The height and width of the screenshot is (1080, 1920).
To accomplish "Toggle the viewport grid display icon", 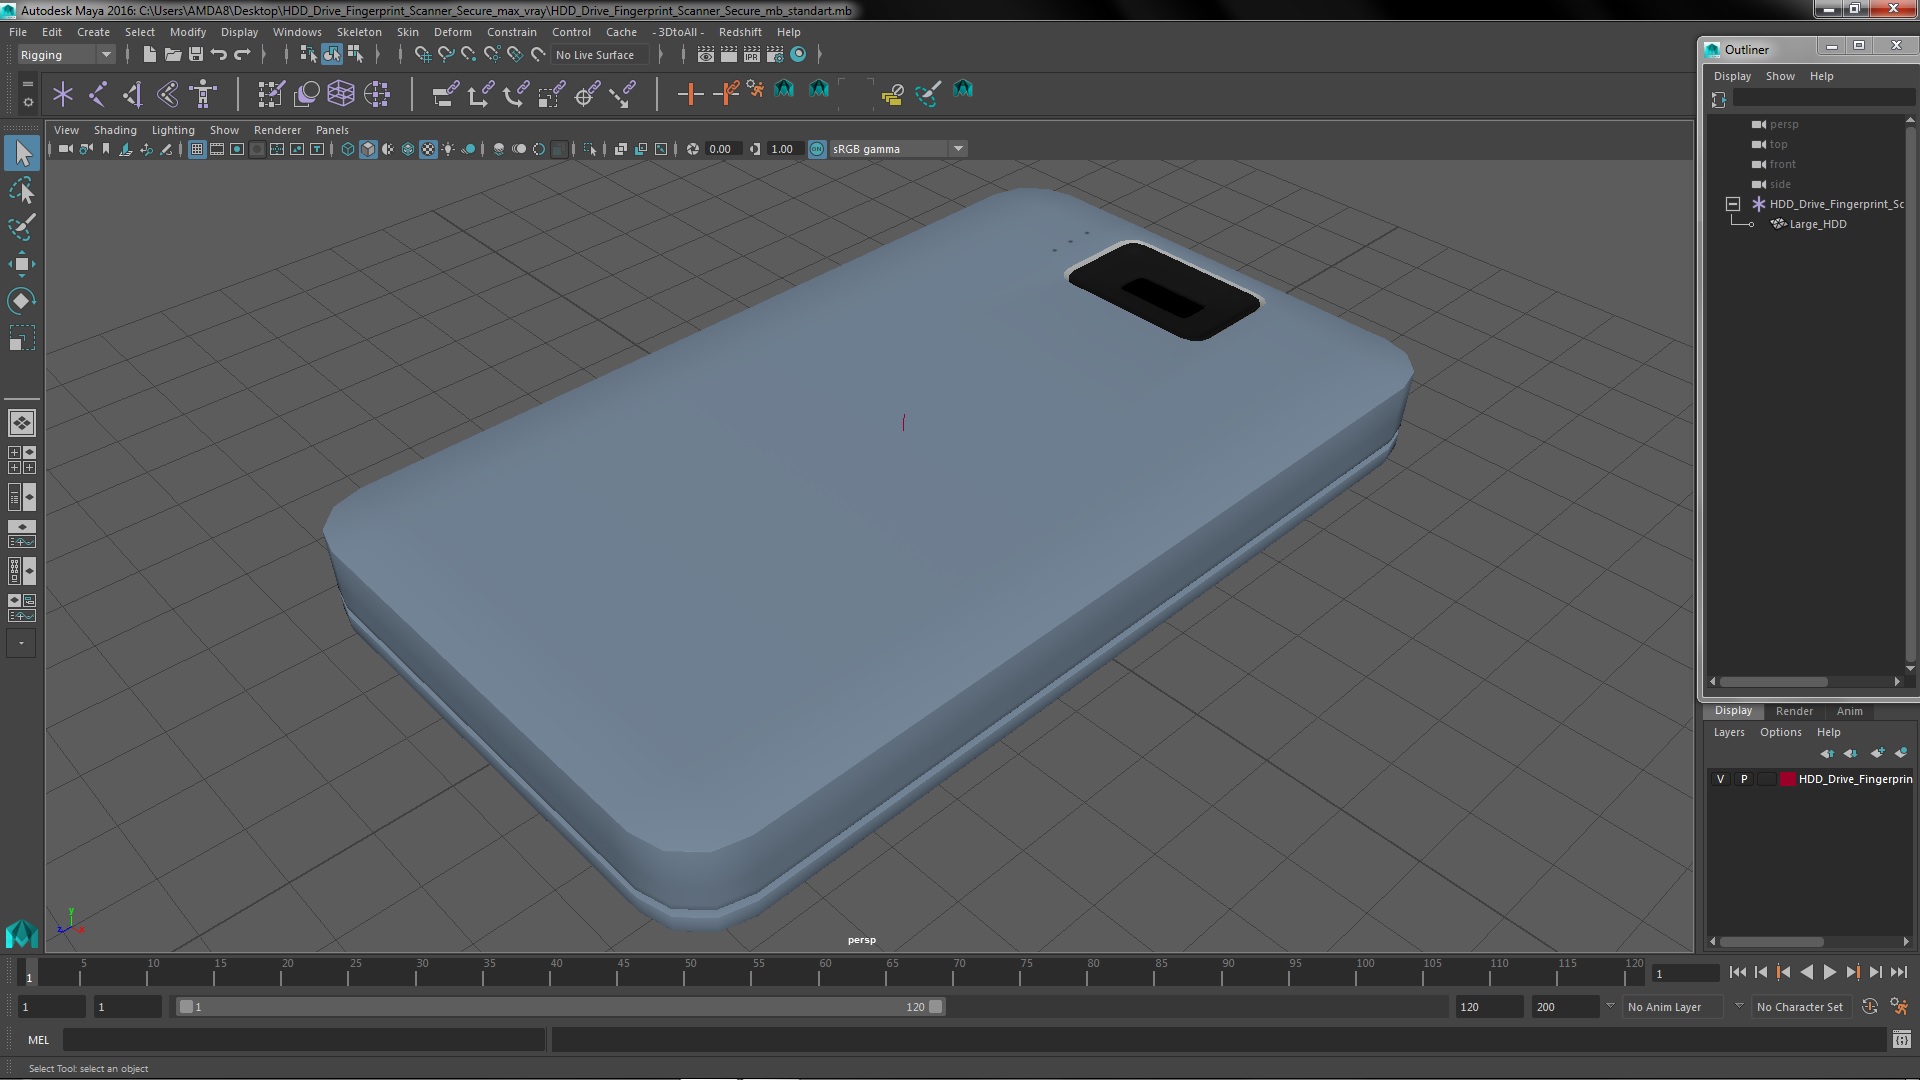I will click(197, 149).
